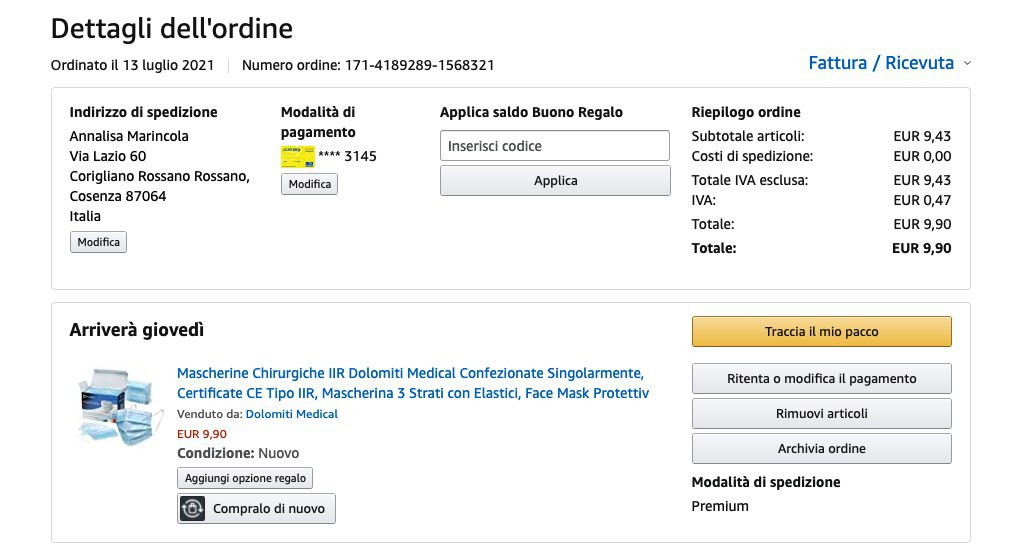1018x544 pixels.
Task: Click Traccia il mio pacco
Action: (821, 332)
